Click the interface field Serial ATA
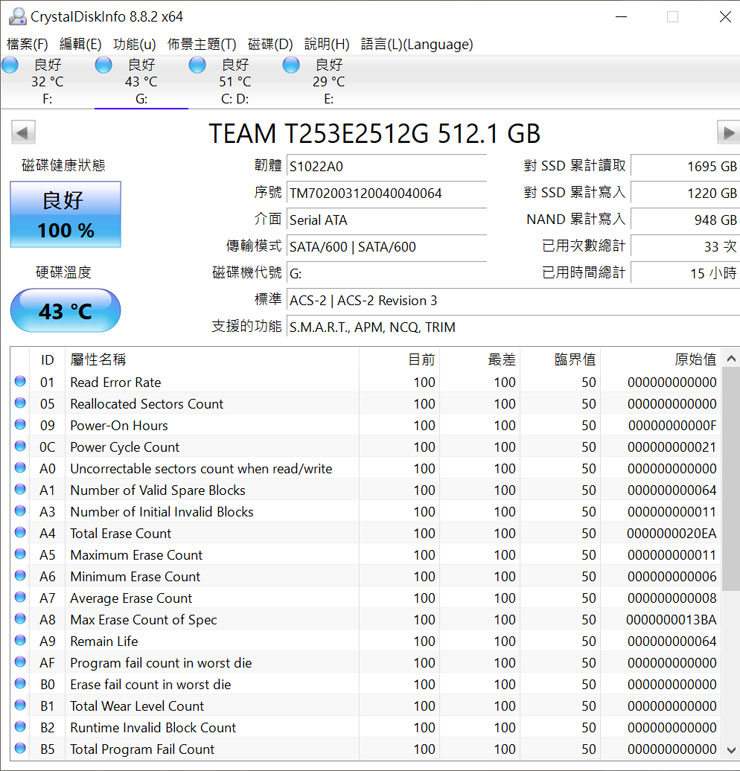The image size is (740, 771). click(386, 220)
